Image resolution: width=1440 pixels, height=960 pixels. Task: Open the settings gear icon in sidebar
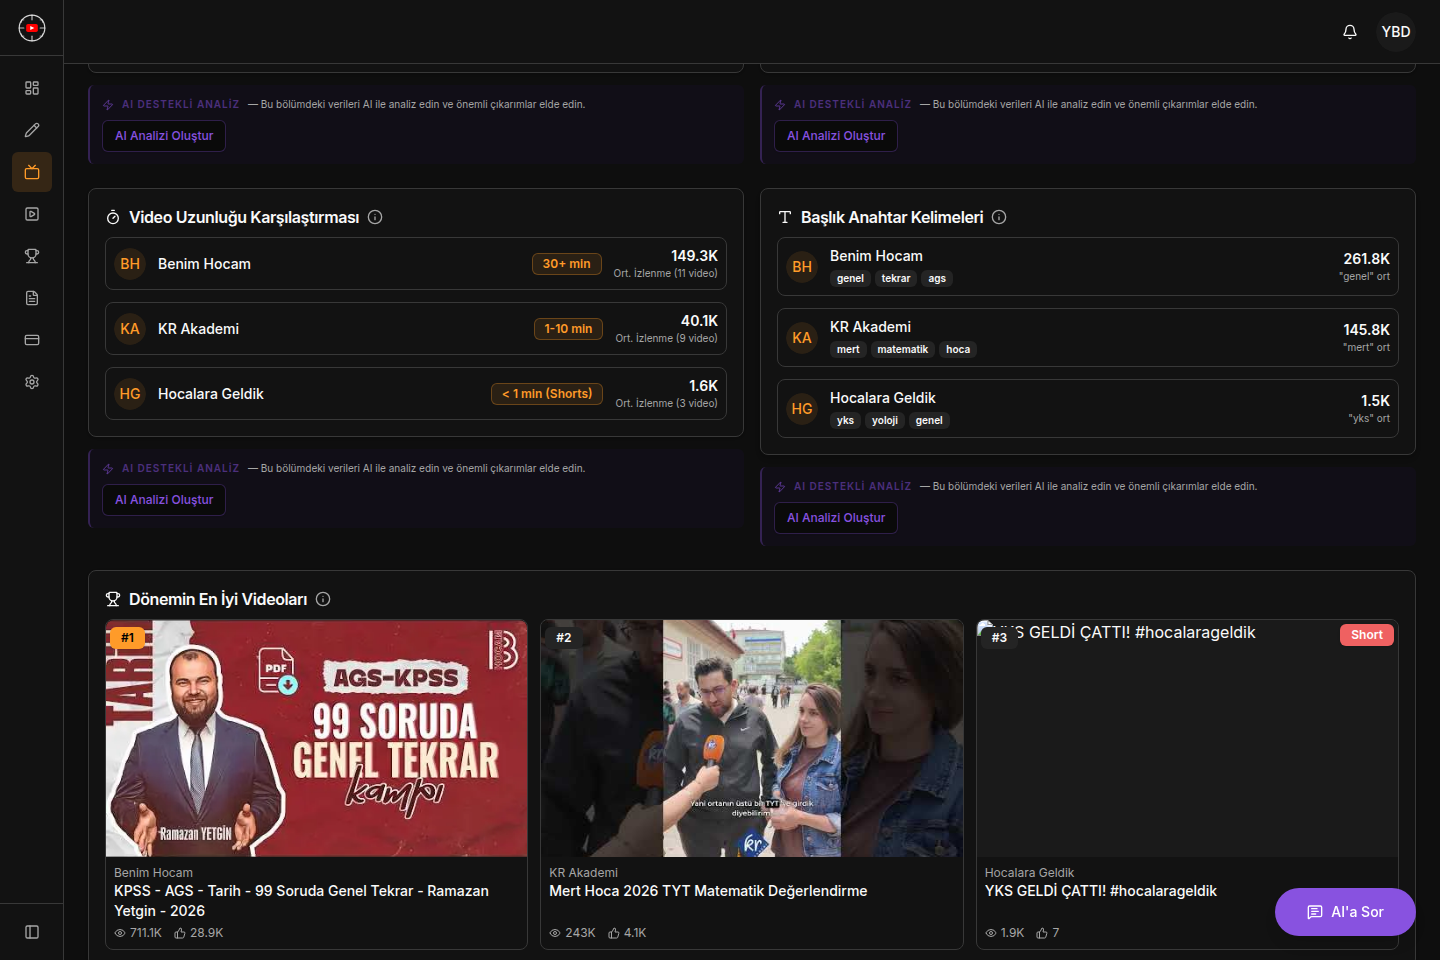pyautogui.click(x=32, y=382)
